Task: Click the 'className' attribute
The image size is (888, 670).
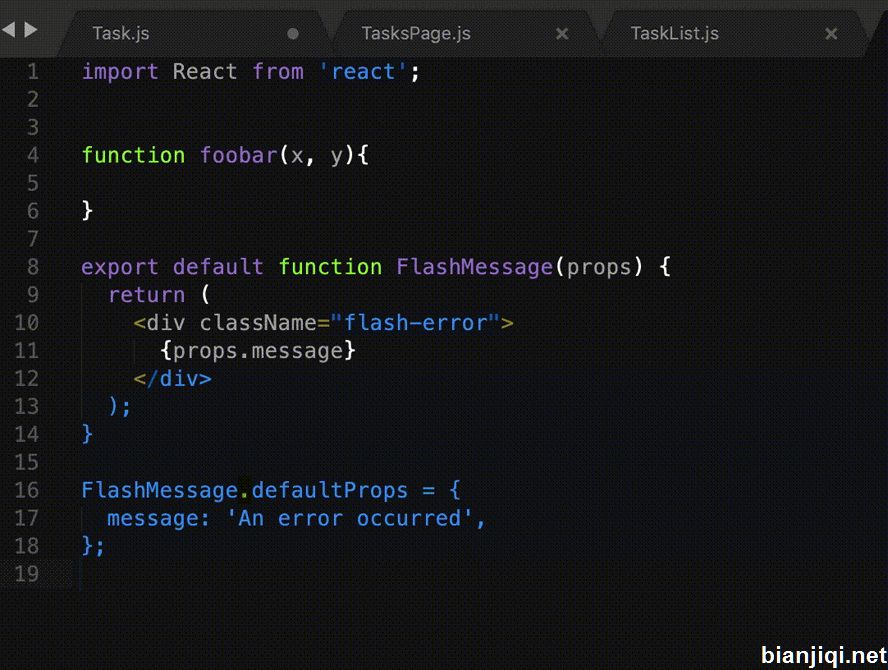Action: 258,323
